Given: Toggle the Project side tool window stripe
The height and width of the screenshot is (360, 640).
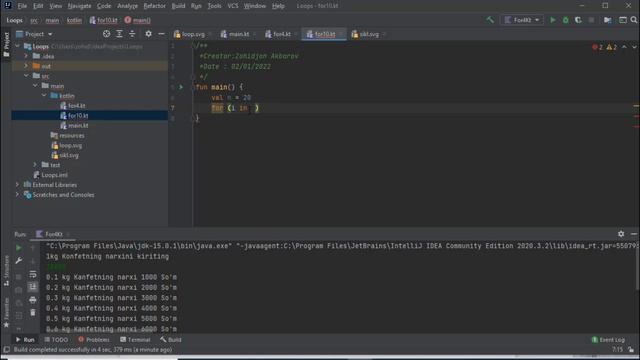Looking at the screenshot, I should [x=6, y=44].
